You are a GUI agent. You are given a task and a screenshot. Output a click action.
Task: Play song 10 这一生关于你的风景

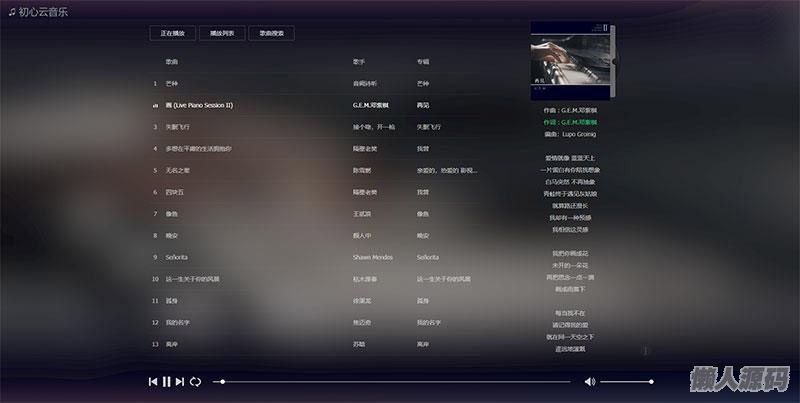tap(192, 280)
